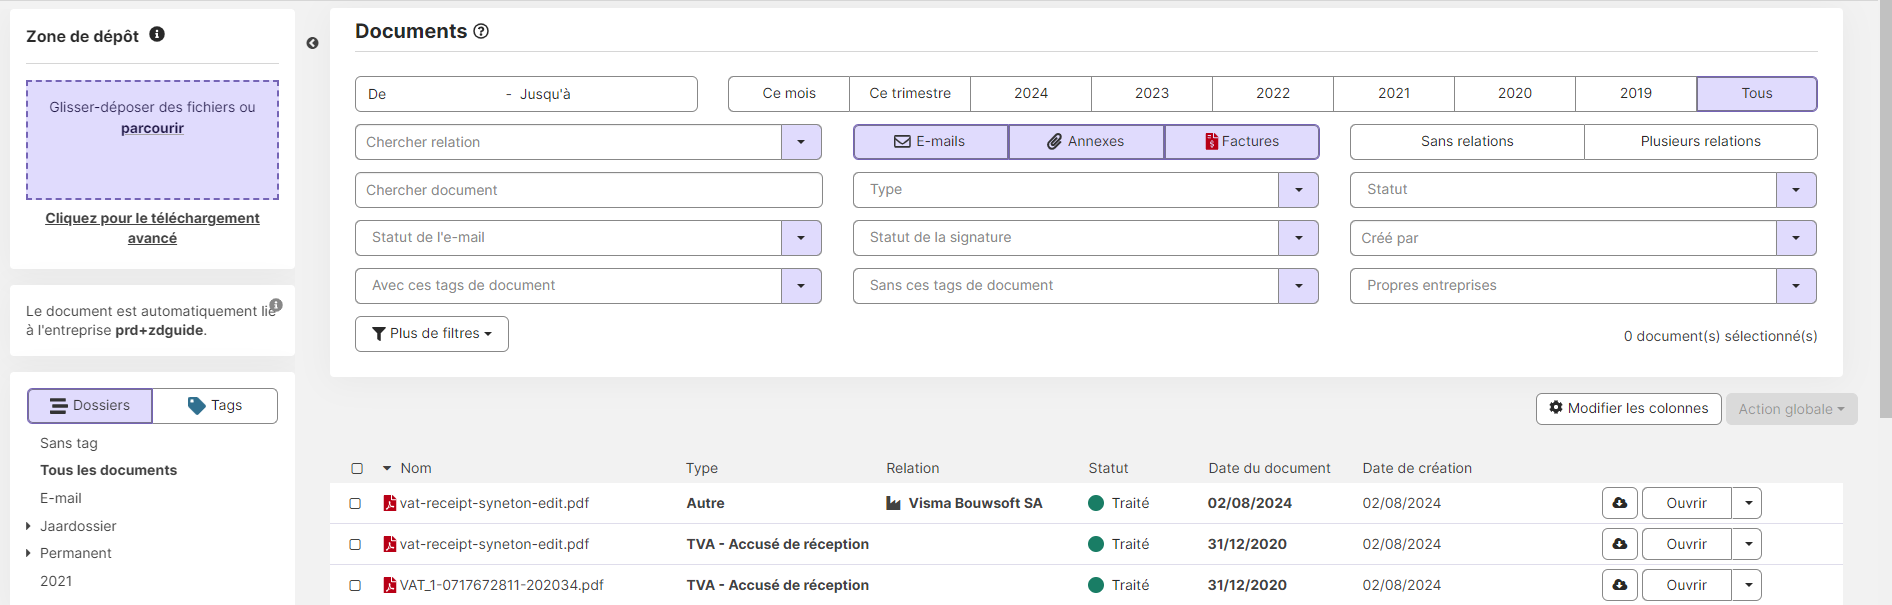Download the second vat-receipt-syneton-edit.pdf document
The height and width of the screenshot is (605, 1892).
pyautogui.click(x=1620, y=544)
